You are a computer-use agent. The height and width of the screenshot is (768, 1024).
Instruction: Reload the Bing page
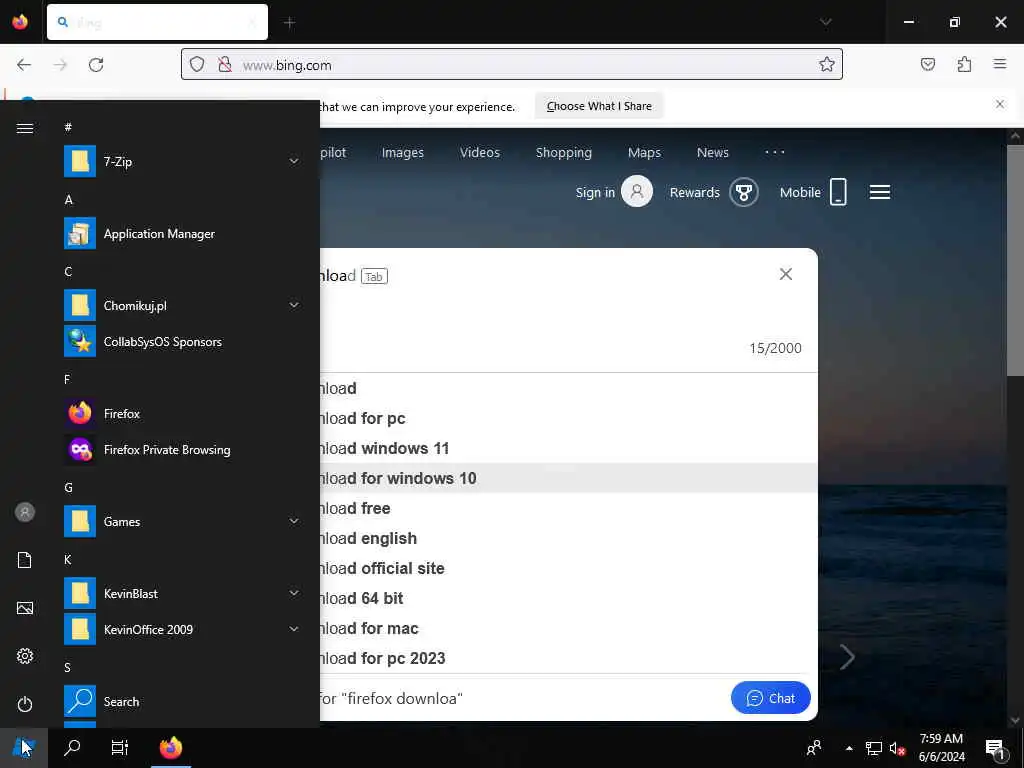pos(96,65)
